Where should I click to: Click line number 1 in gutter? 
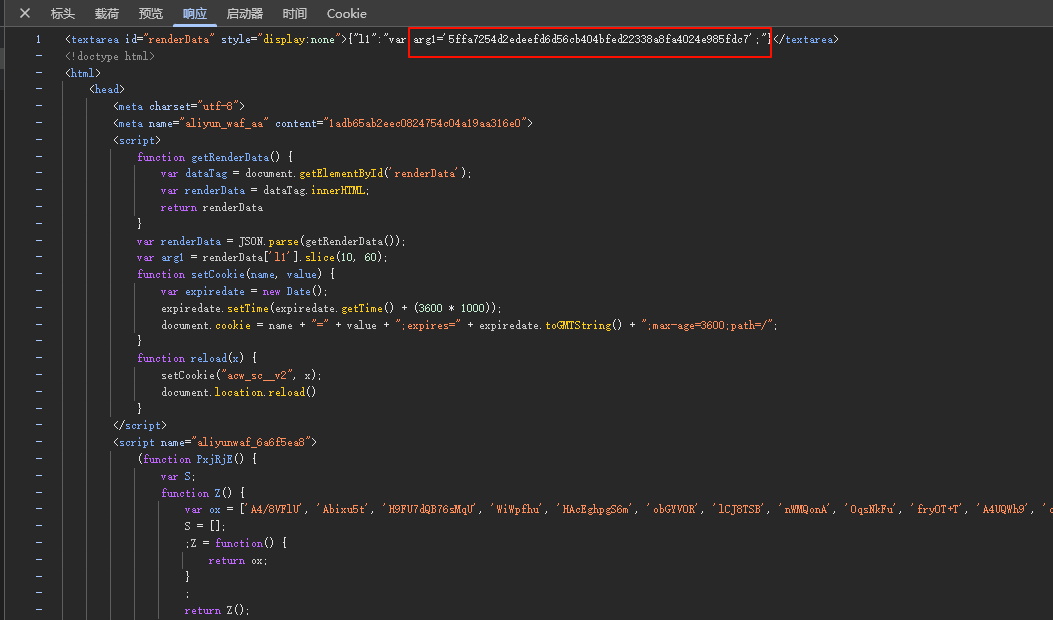click(38, 40)
